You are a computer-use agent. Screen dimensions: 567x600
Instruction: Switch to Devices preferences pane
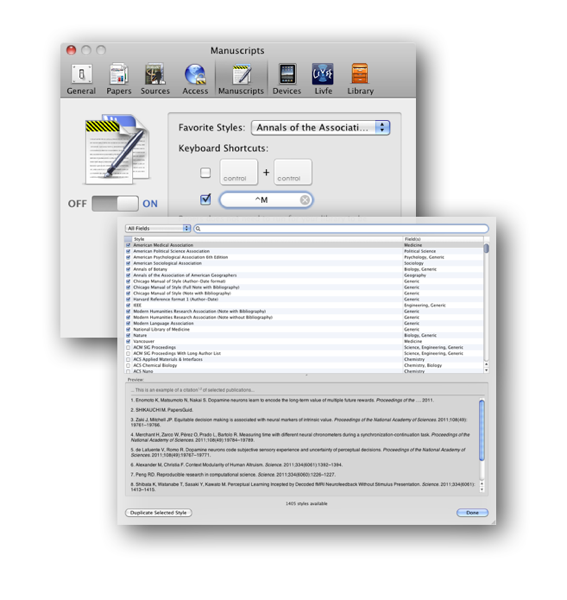tap(287, 80)
